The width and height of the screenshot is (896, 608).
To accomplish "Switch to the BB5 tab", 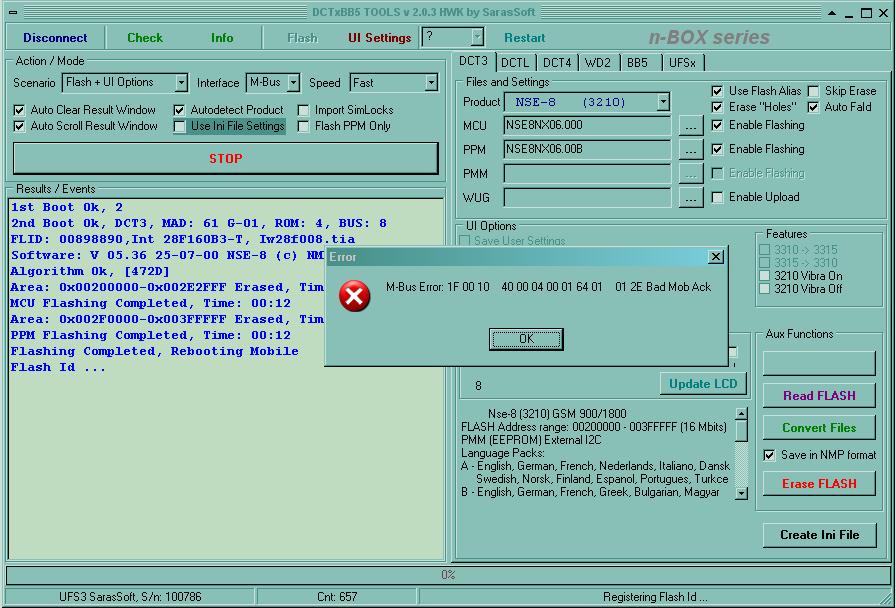I will 638,62.
